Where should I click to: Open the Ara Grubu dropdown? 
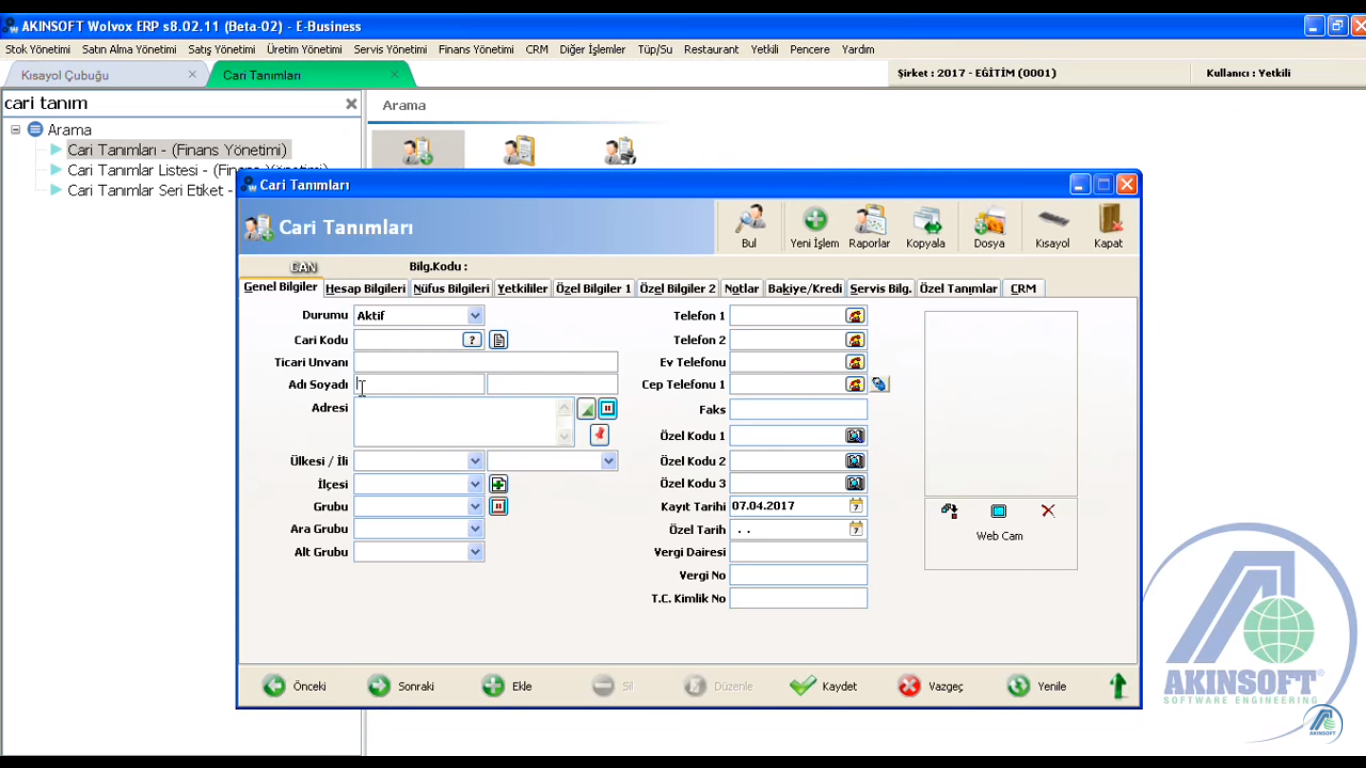475,529
